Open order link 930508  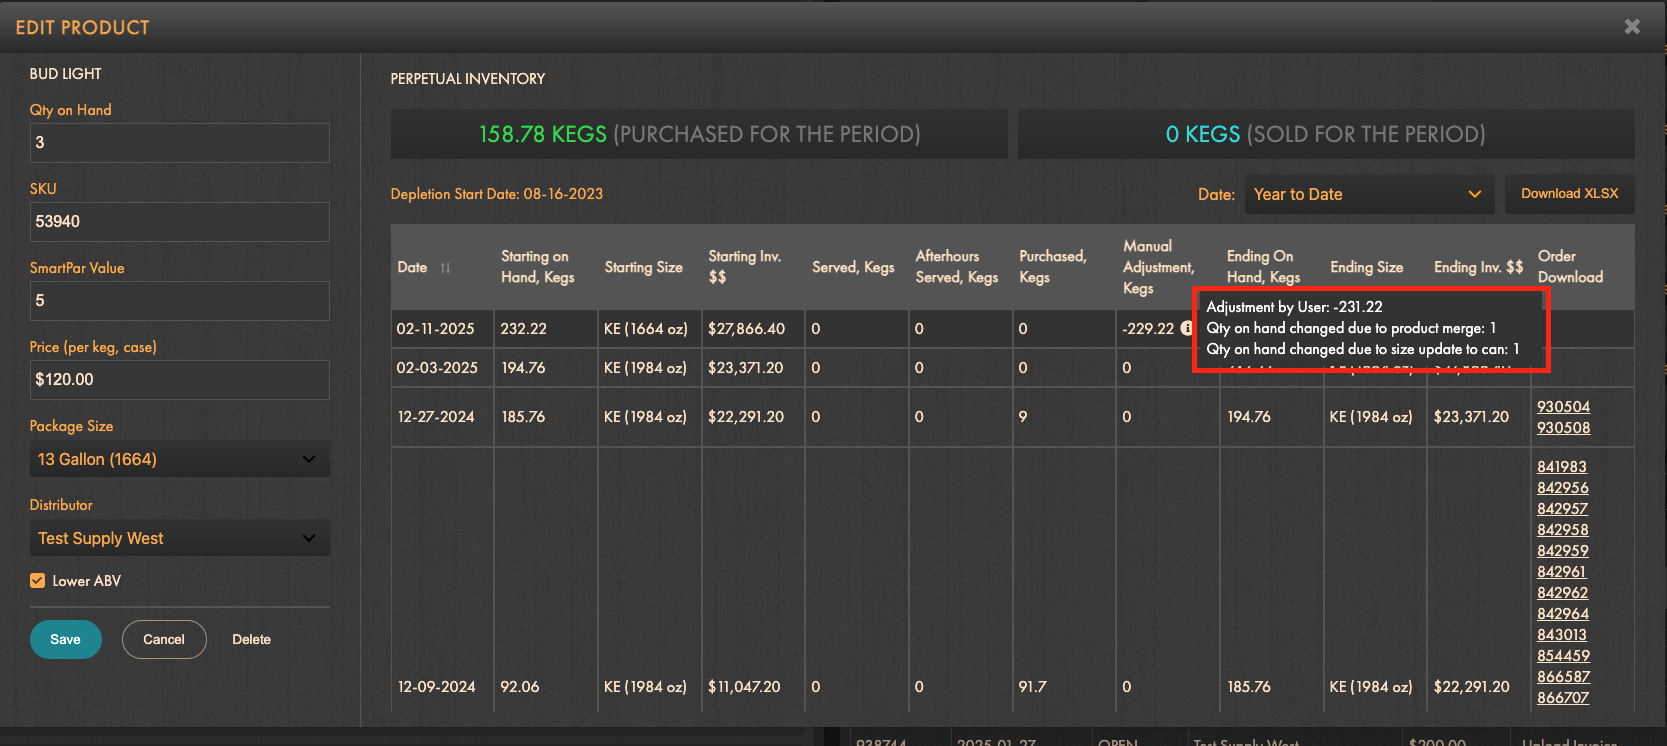(x=1563, y=428)
